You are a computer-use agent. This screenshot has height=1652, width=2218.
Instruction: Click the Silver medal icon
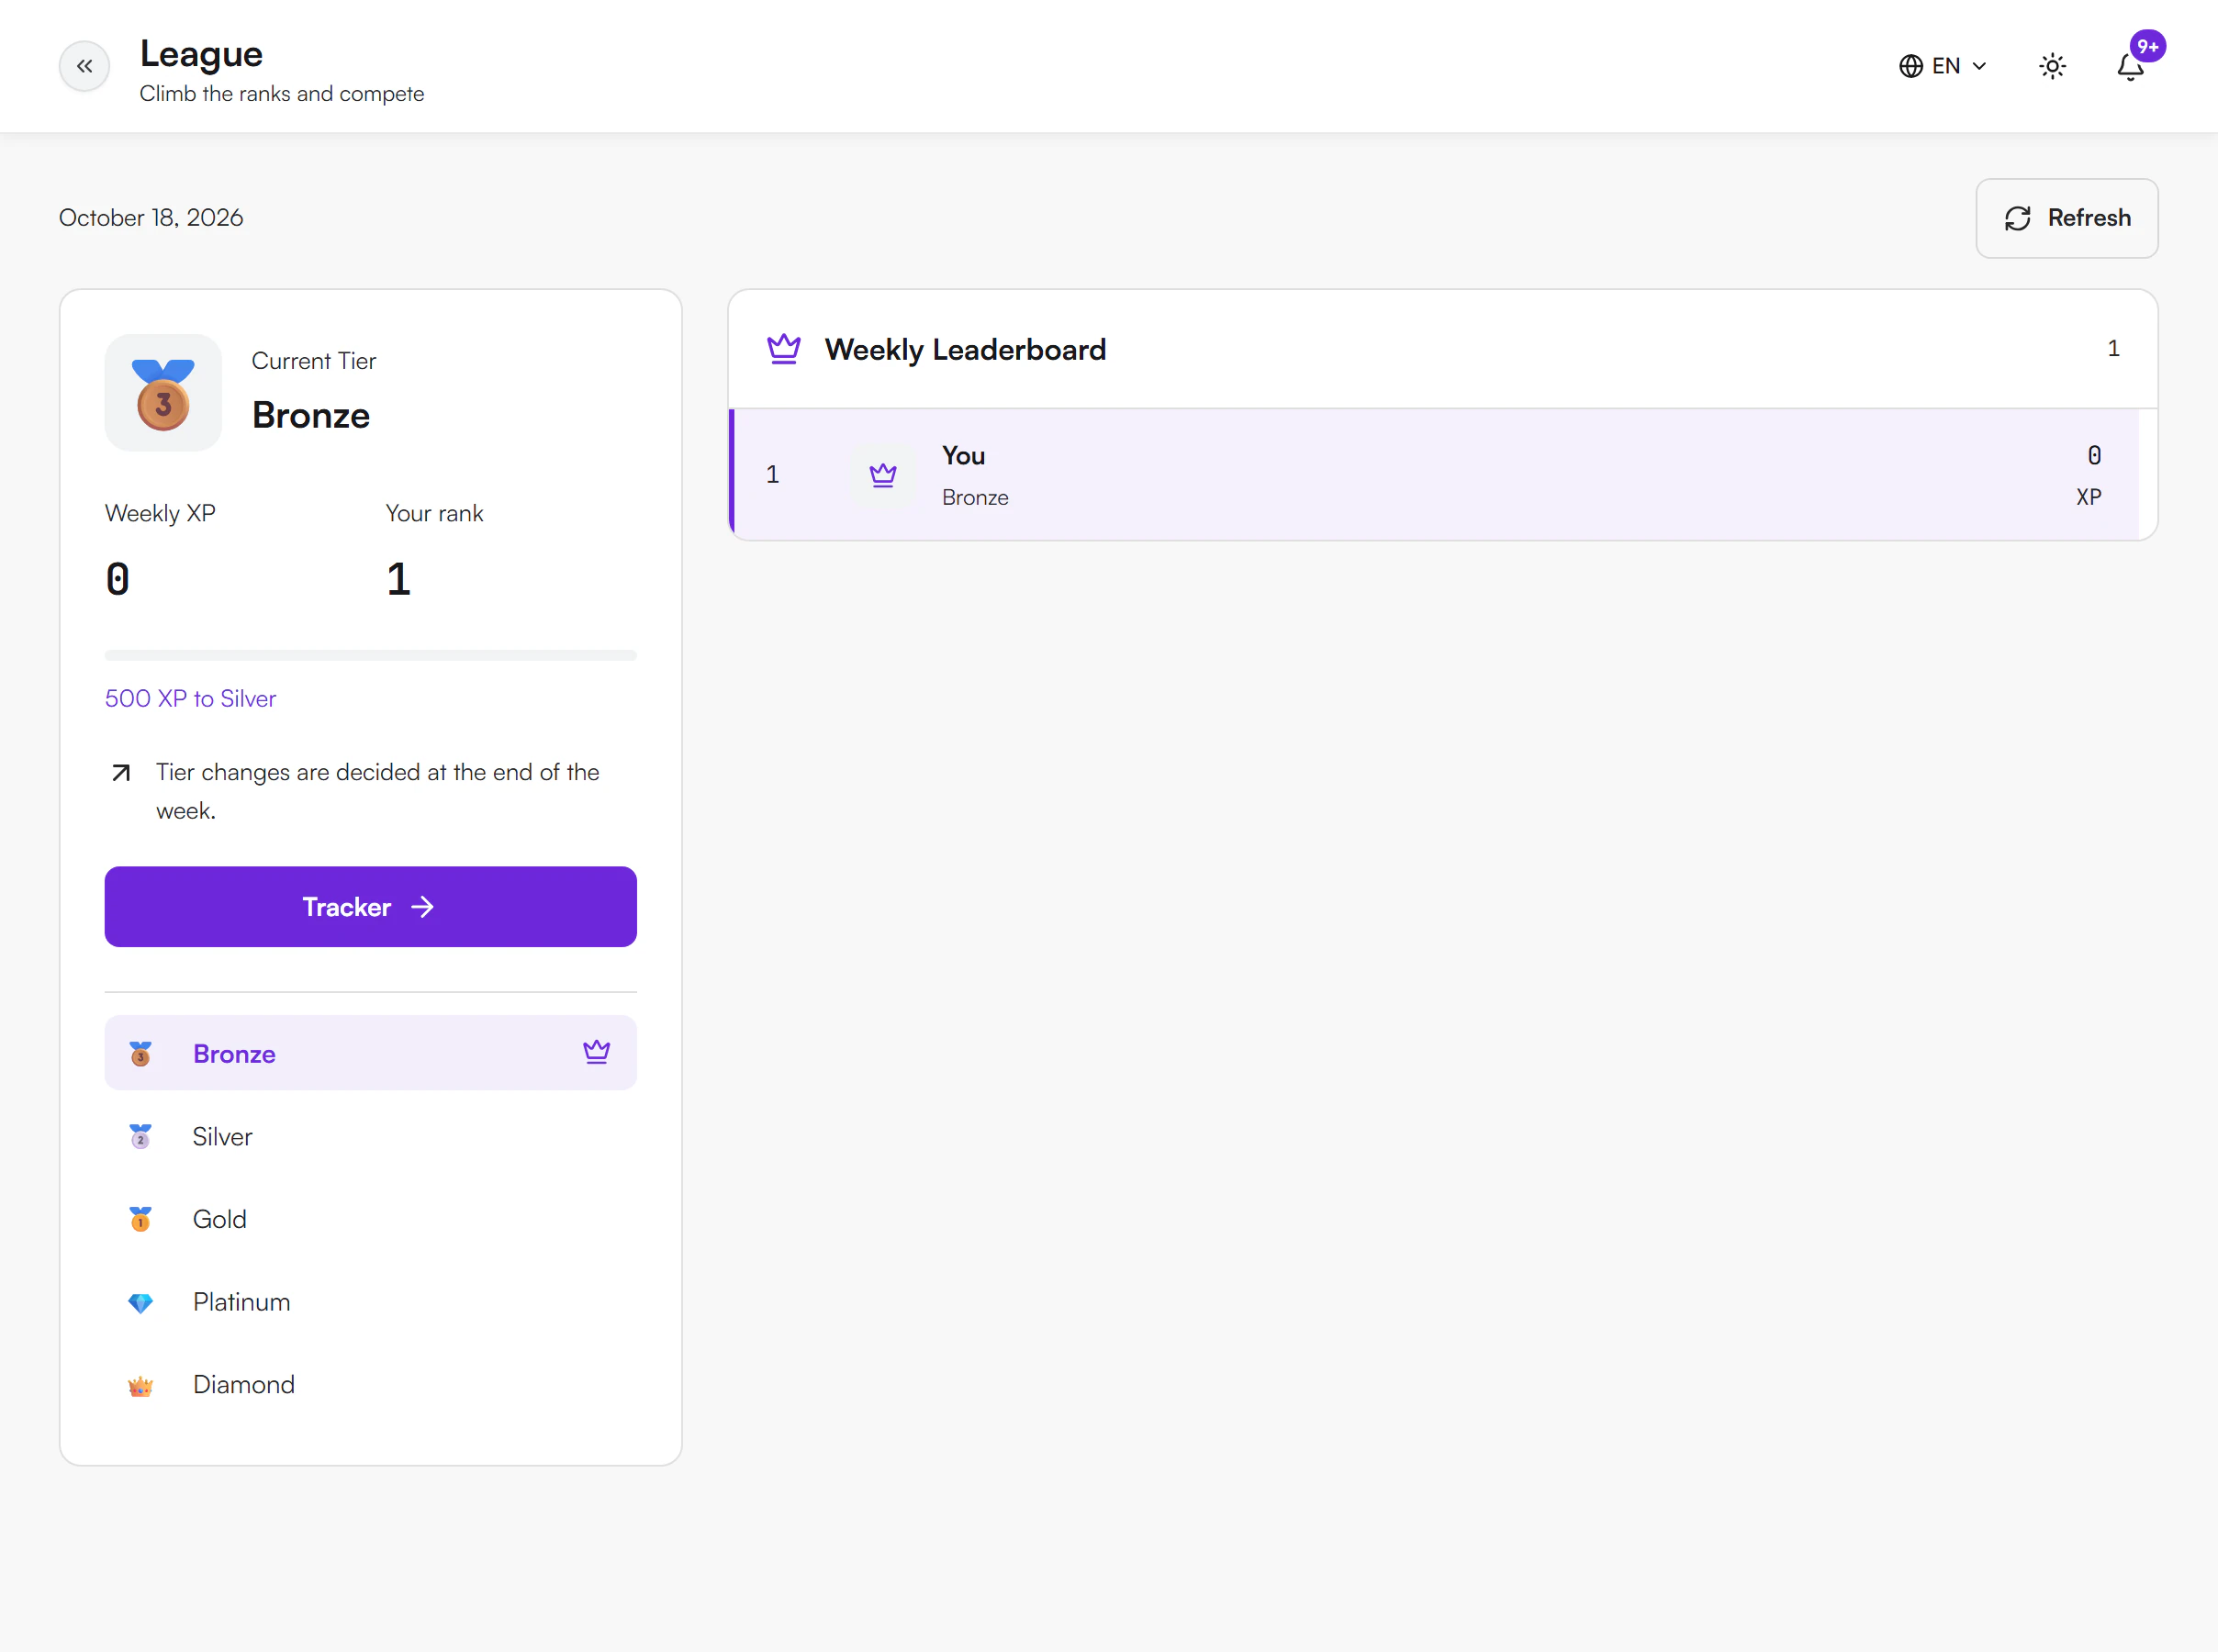[140, 1136]
